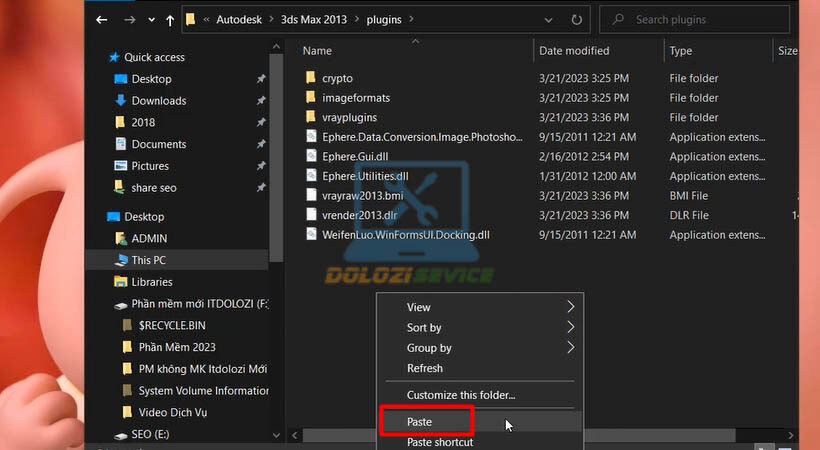Open the Phần Mềm 2023 folder
The height and width of the screenshot is (450, 820).
[177, 347]
